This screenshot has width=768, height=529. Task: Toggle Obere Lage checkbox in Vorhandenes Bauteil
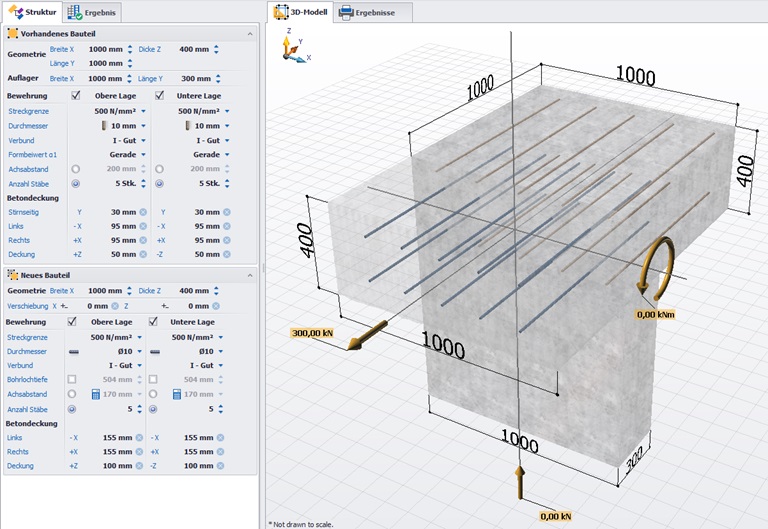coord(76,95)
